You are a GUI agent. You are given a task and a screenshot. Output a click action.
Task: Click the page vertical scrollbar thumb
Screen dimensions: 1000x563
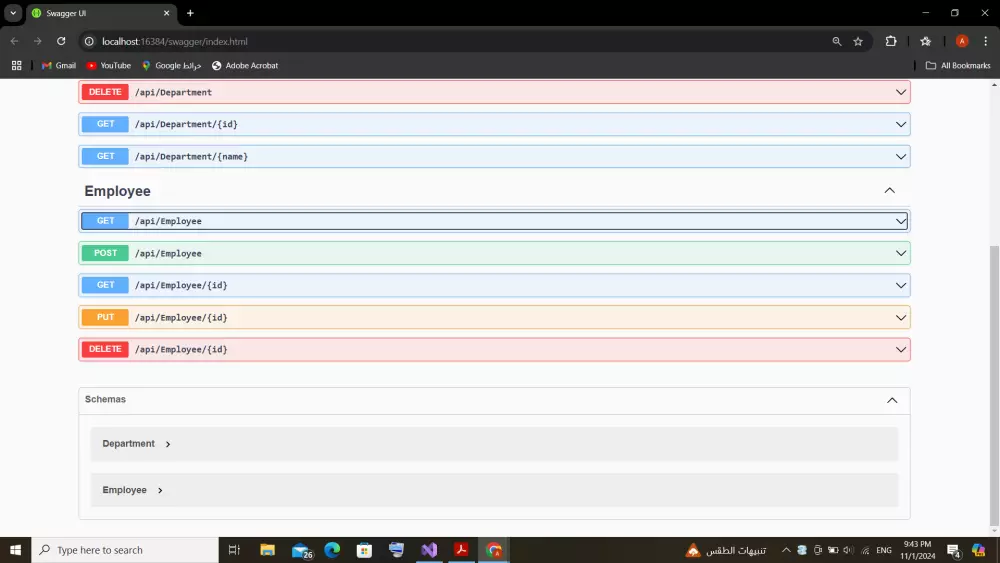click(994, 386)
